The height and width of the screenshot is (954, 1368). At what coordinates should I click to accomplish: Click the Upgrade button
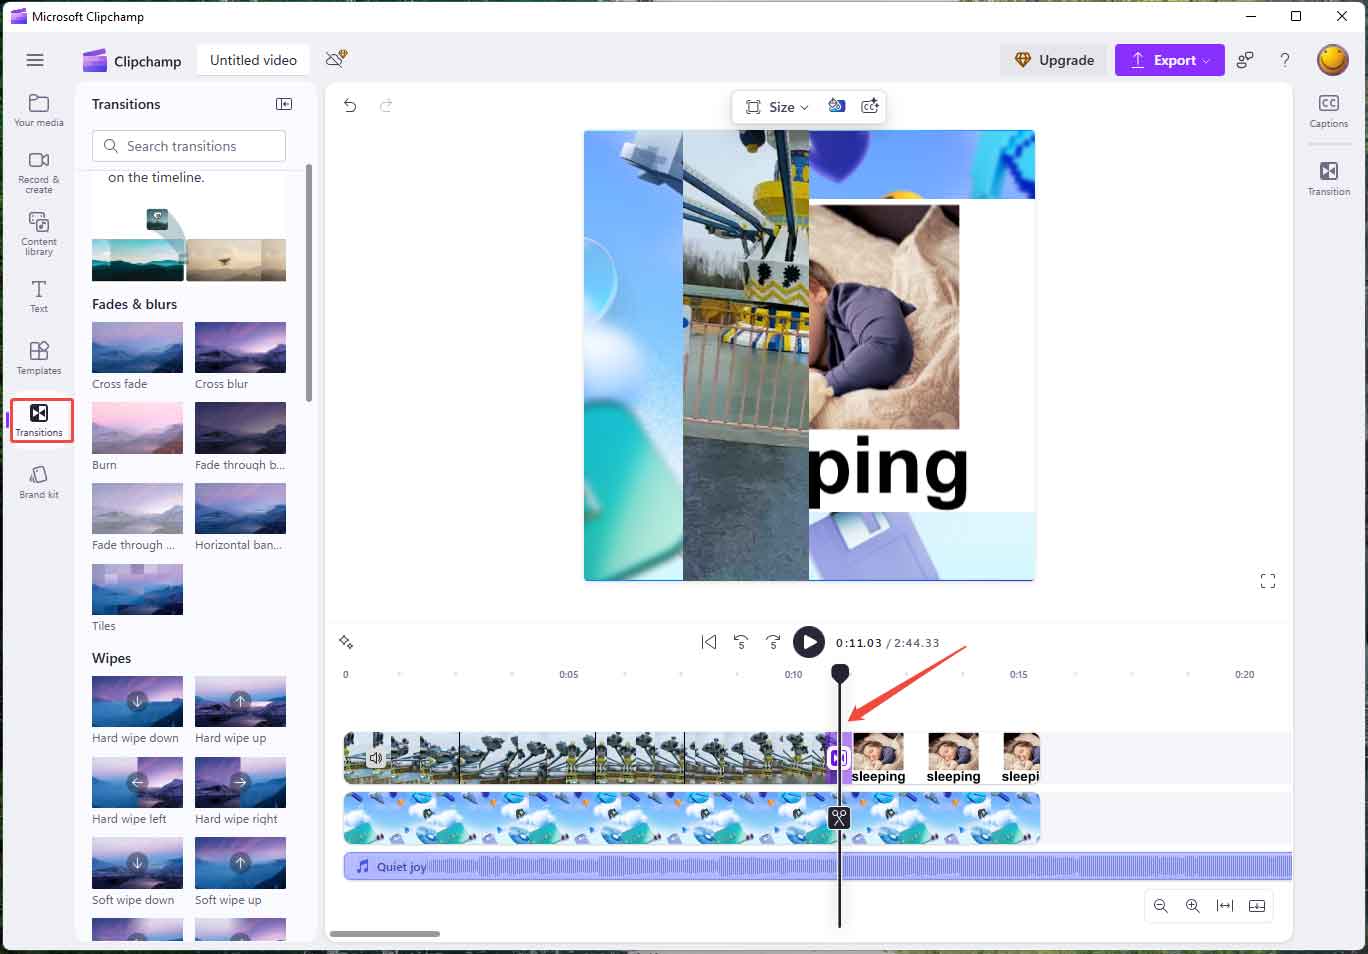(1054, 60)
